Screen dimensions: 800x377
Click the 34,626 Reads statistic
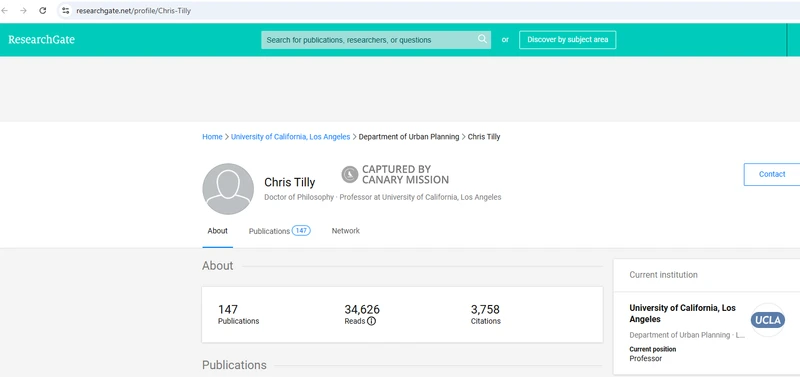click(362, 314)
